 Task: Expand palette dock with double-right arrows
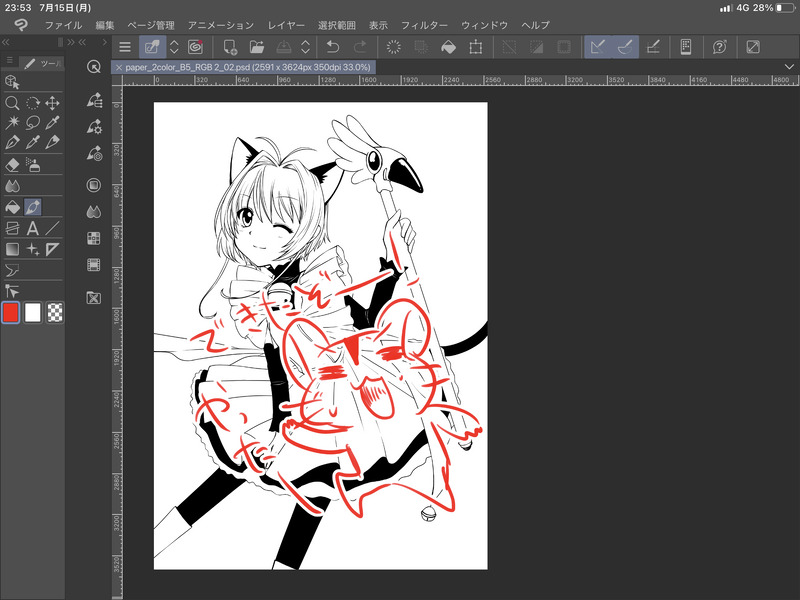[x=70, y=42]
